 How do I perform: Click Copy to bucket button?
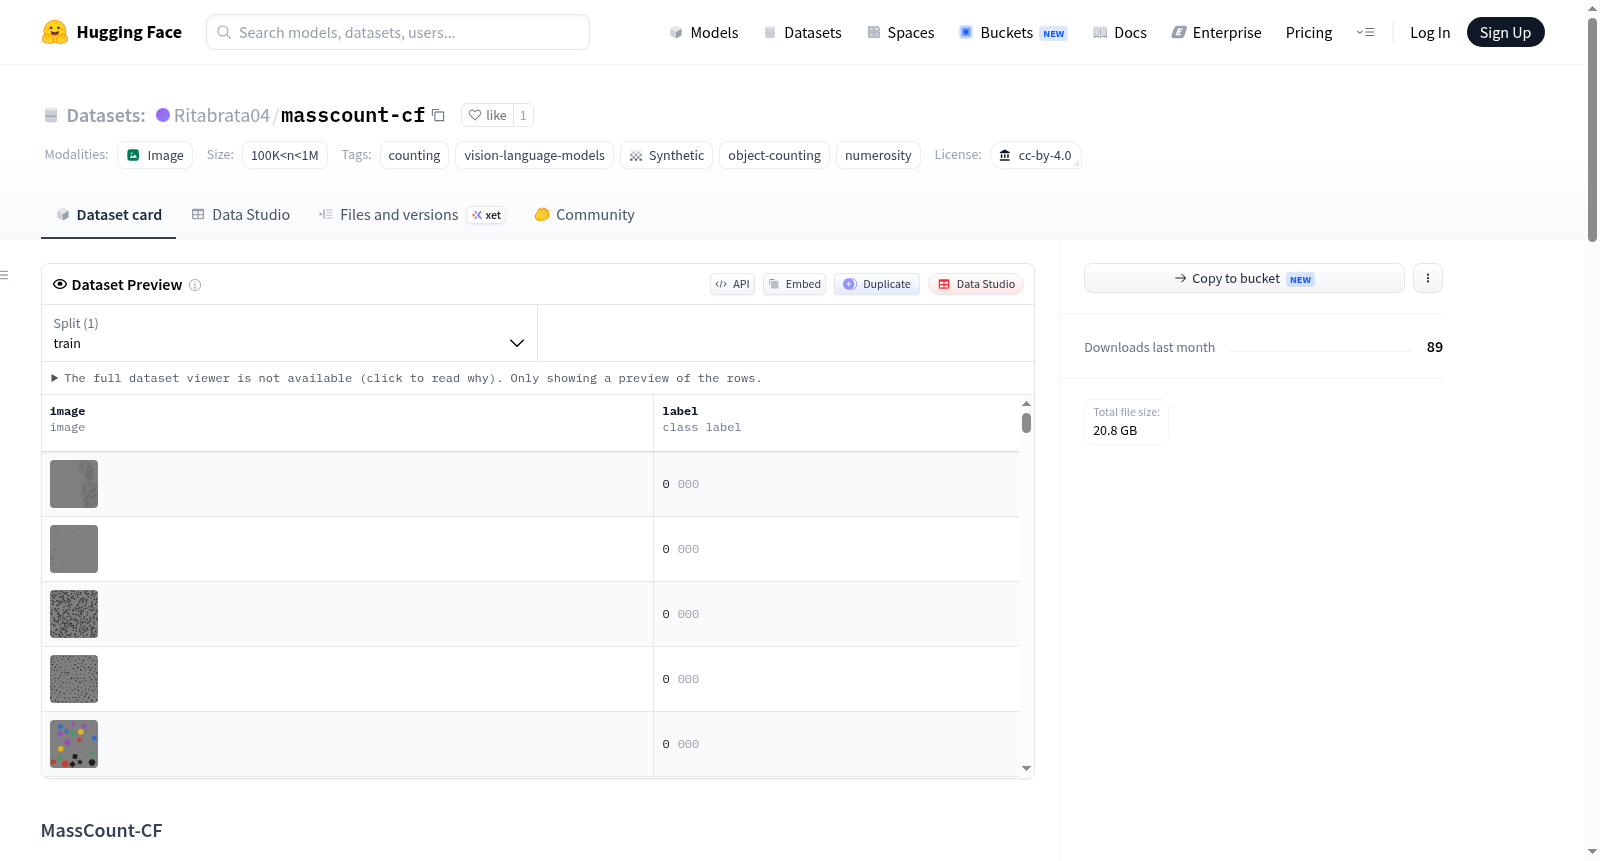1244,278
